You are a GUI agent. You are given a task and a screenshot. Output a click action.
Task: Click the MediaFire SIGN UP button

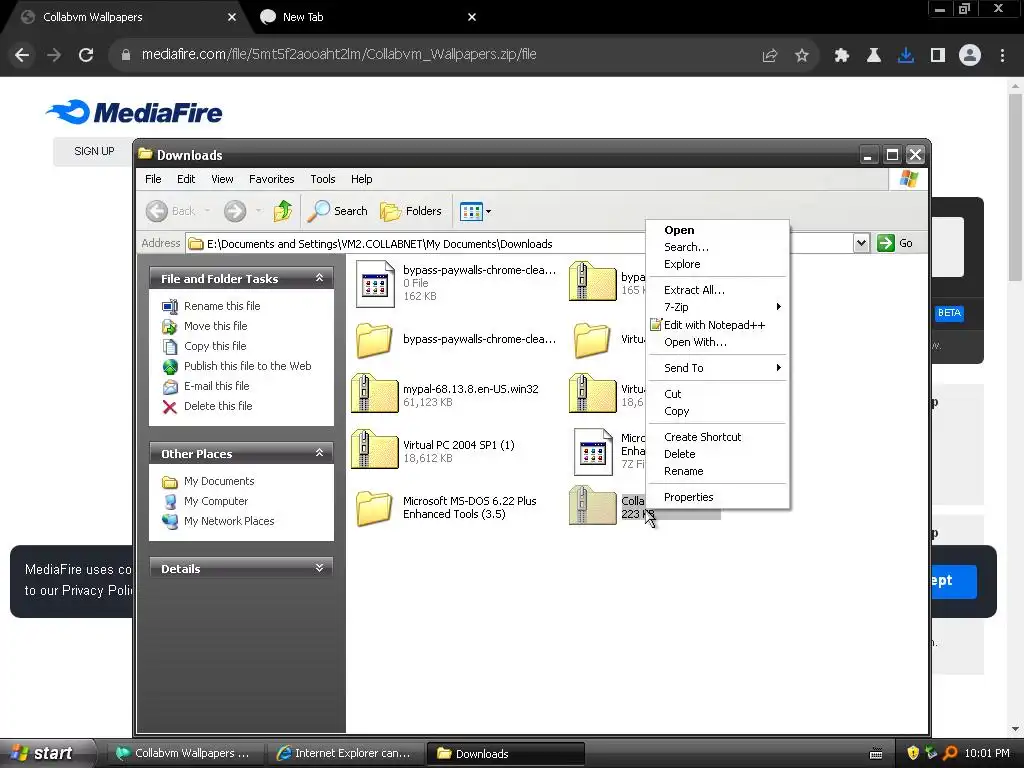[94, 151]
